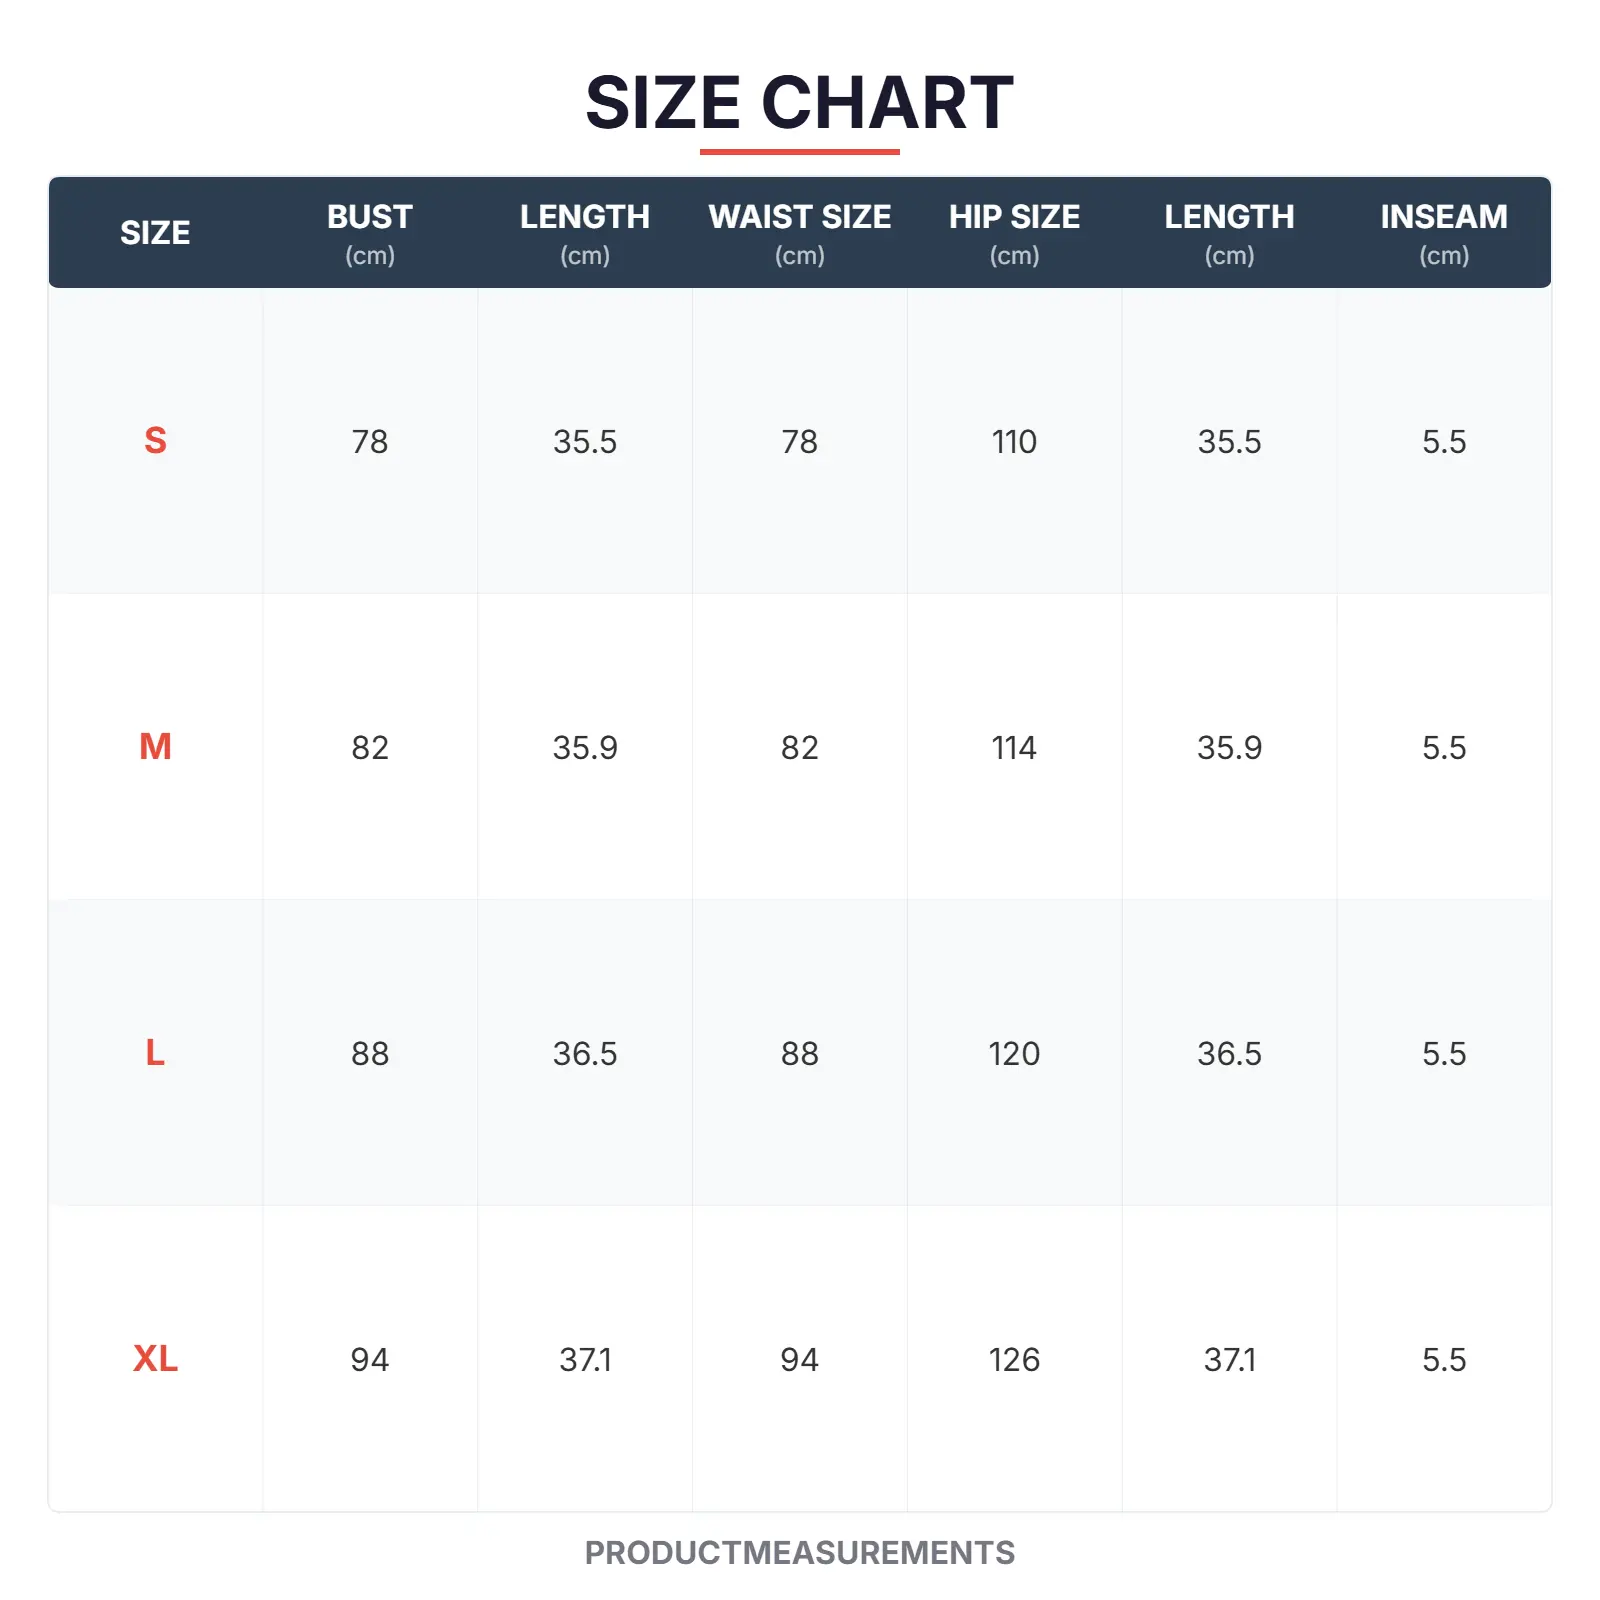Screen dimensions: 1600x1600
Task: Select the bust value for size S
Action: 370,442
